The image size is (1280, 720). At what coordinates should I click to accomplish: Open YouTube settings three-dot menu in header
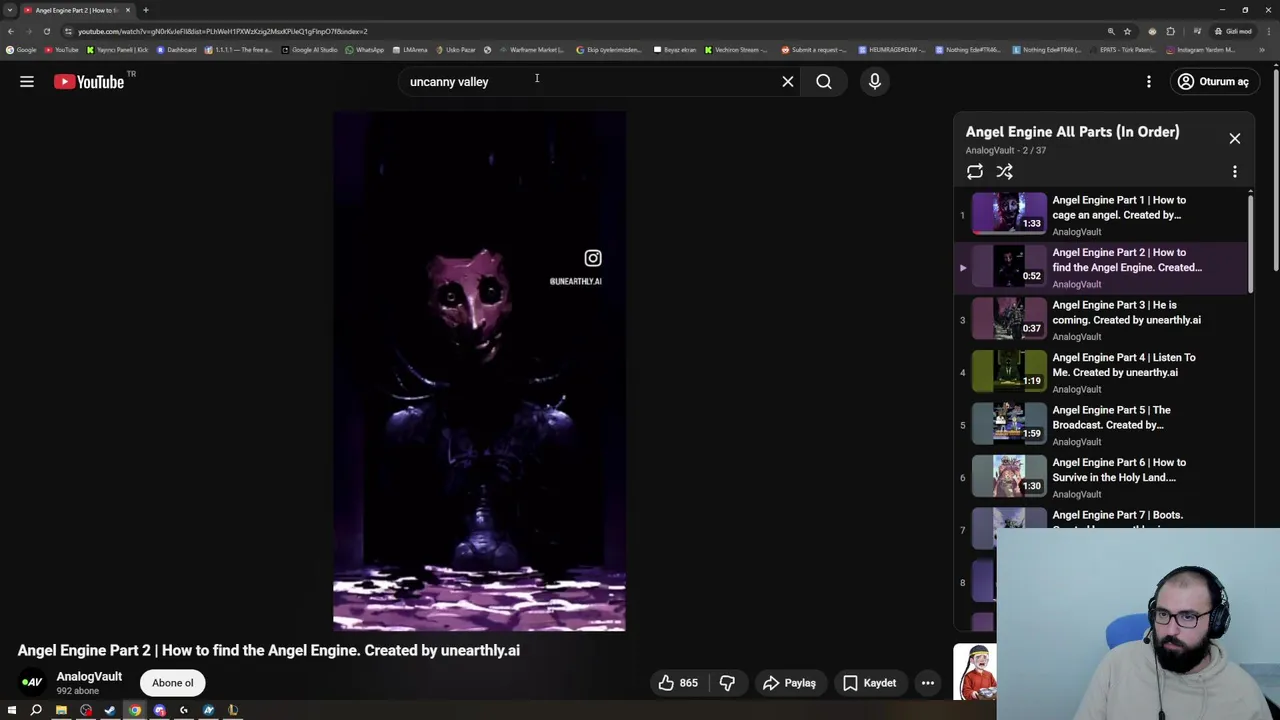[1149, 82]
